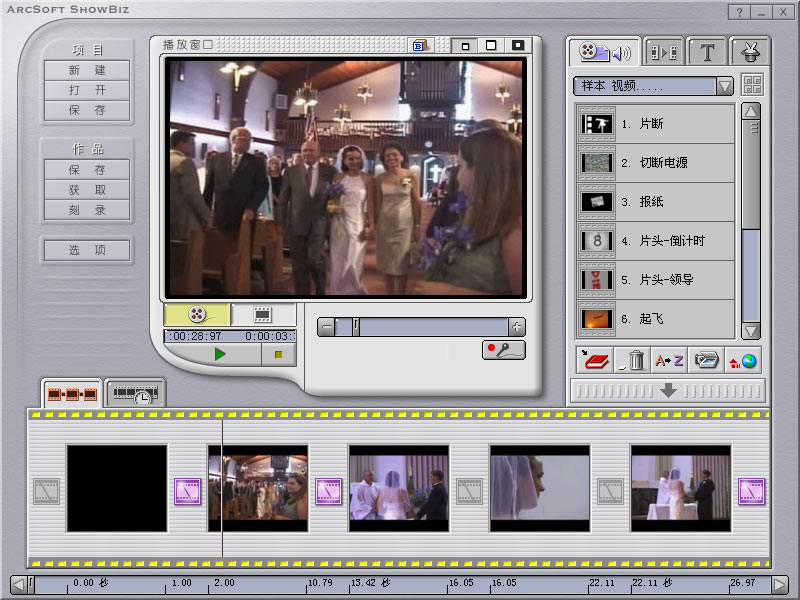Open the effects wizard hat tab
This screenshot has width=800, height=600.
(x=749, y=52)
